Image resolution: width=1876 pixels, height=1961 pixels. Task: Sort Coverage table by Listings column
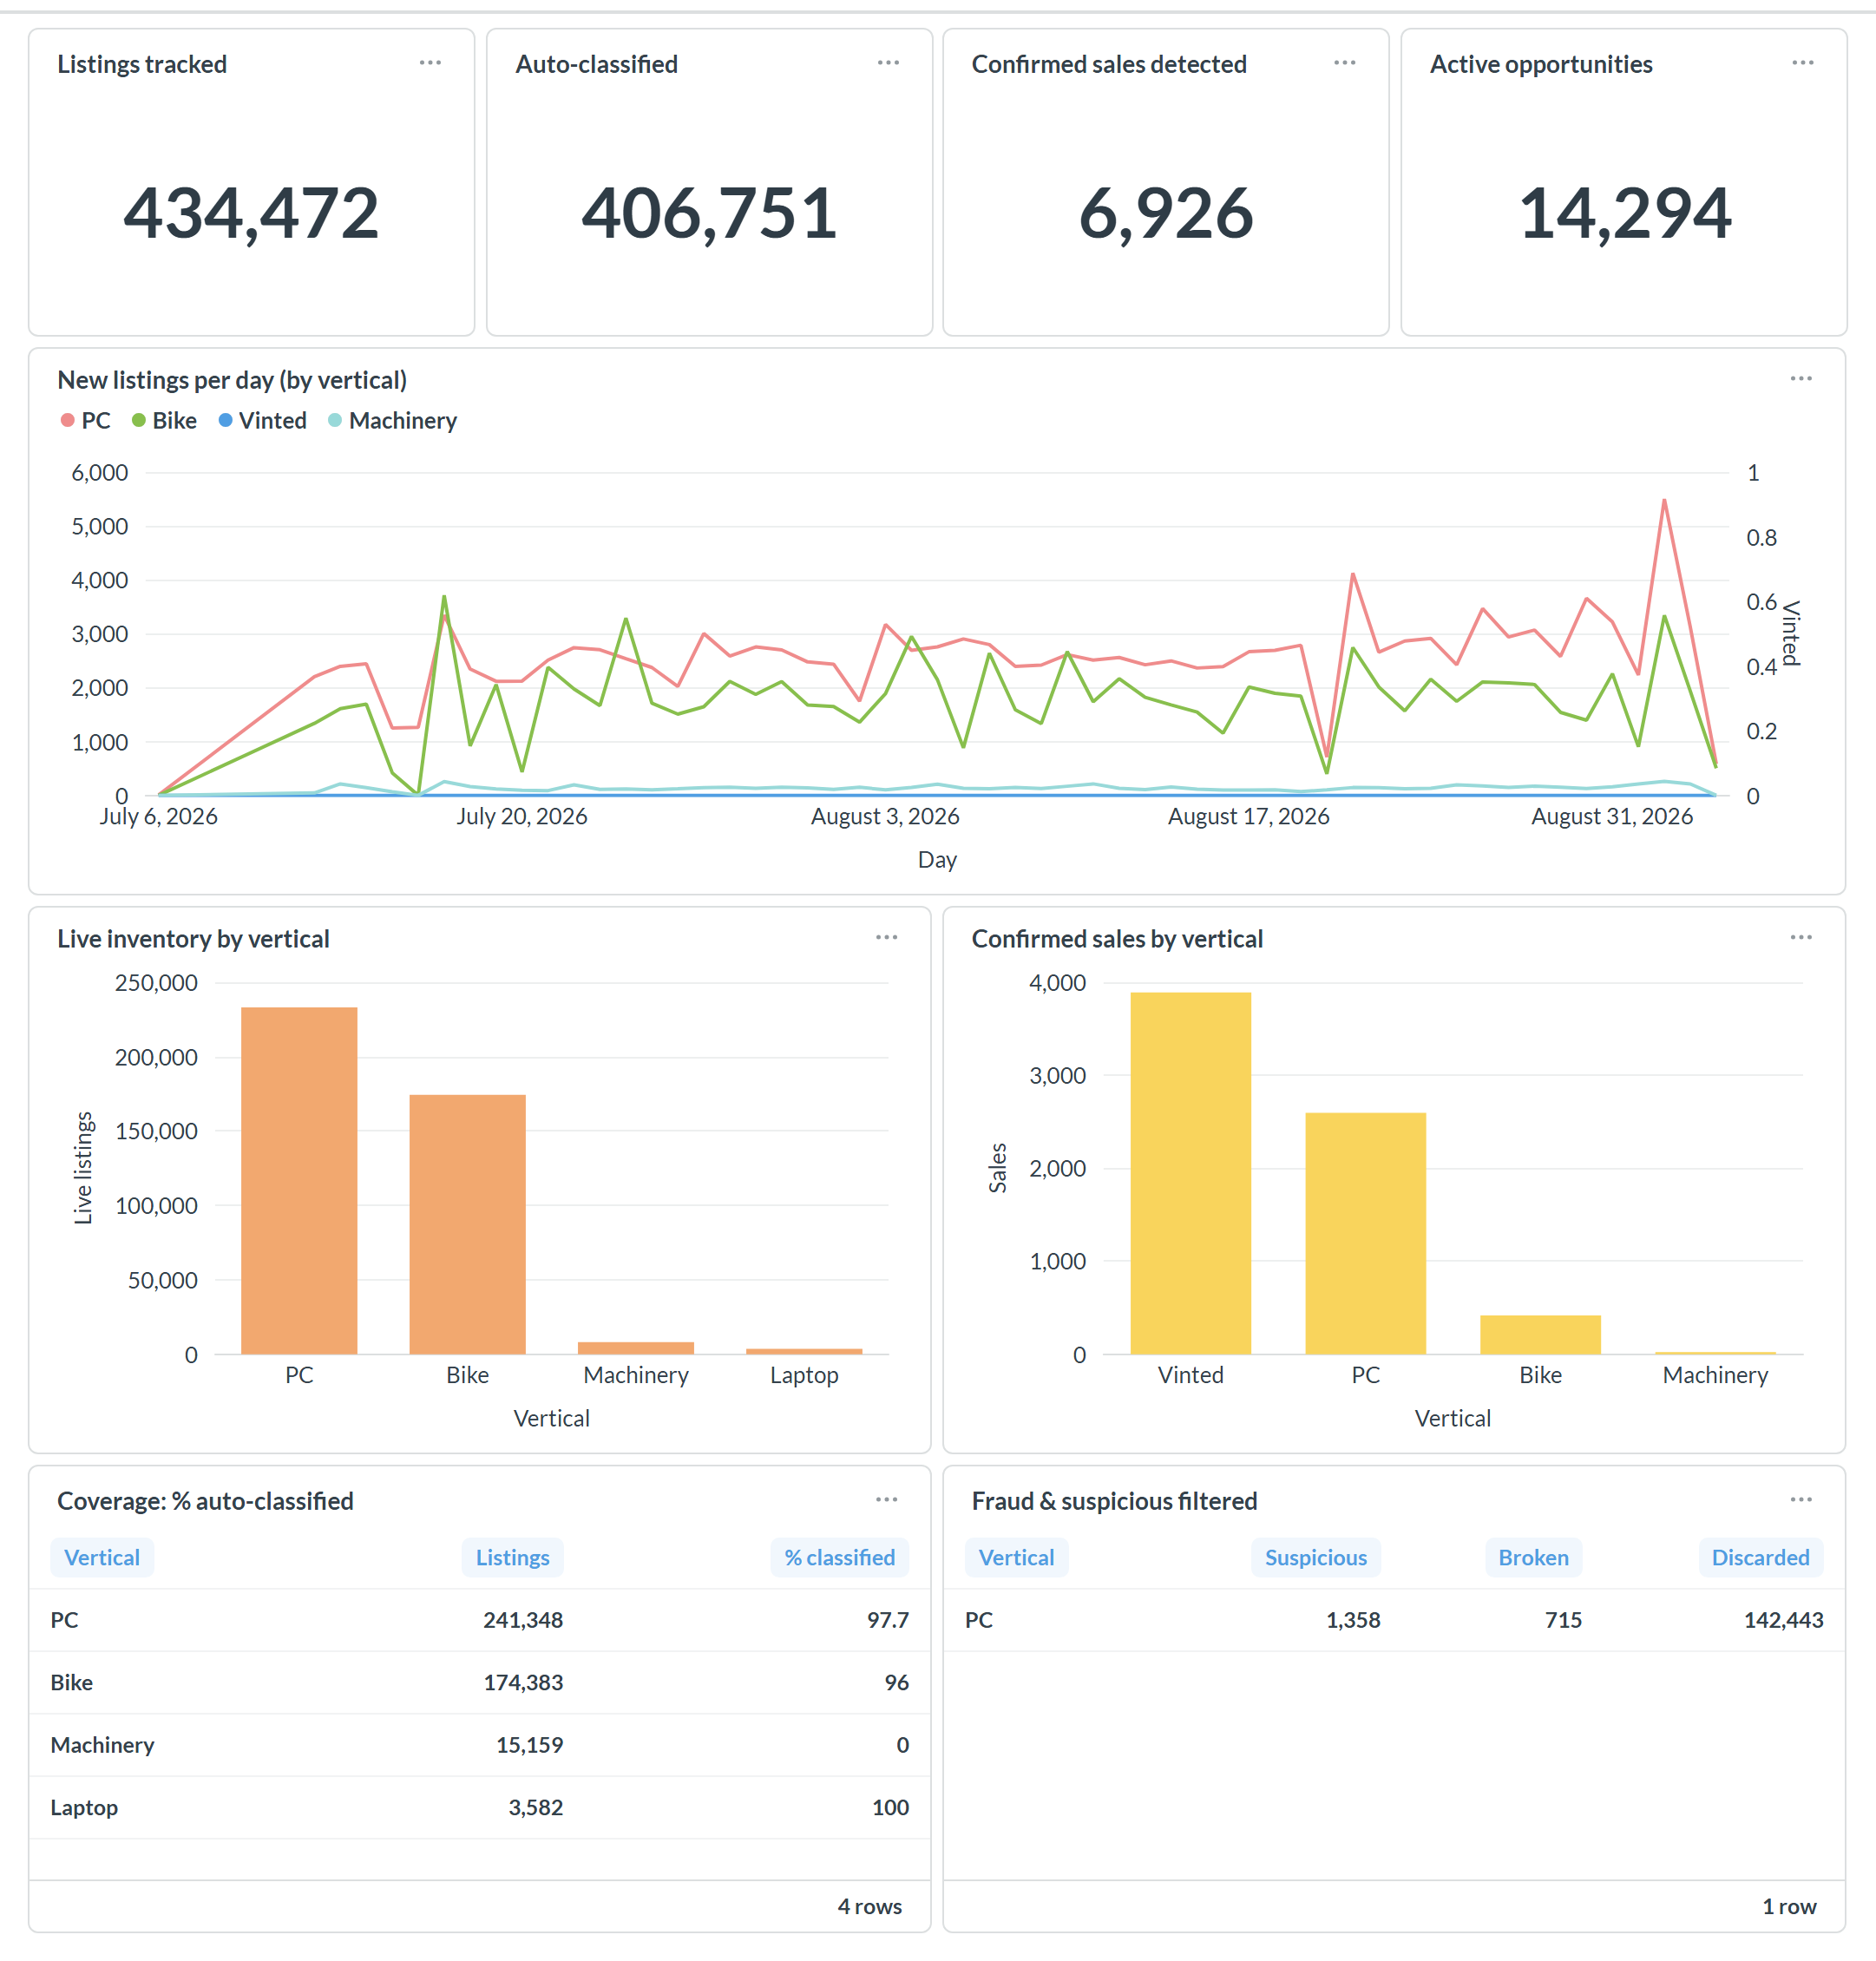(x=512, y=1558)
